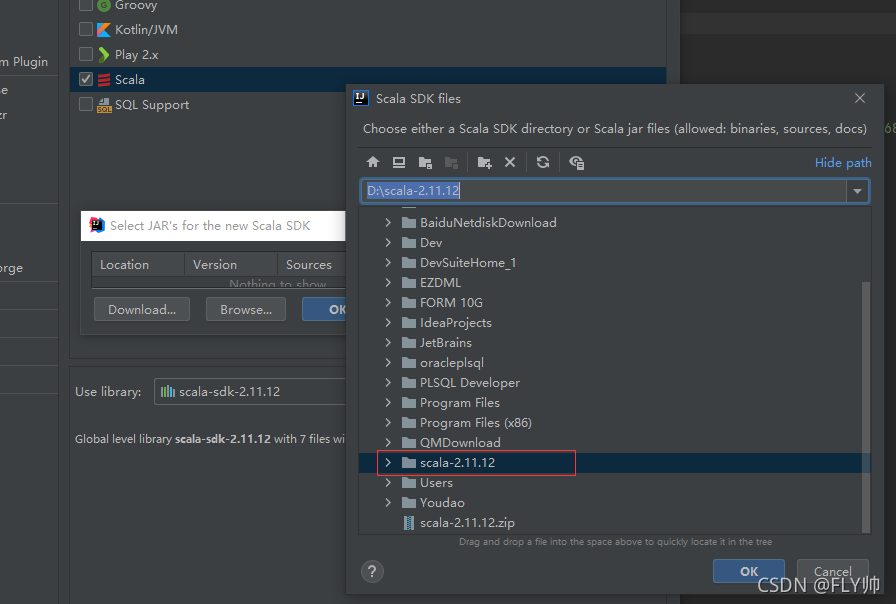Click the scala-2.11.12.zip archive file icon
The height and width of the screenshot is (604, 896).
(x=409, y=523)
